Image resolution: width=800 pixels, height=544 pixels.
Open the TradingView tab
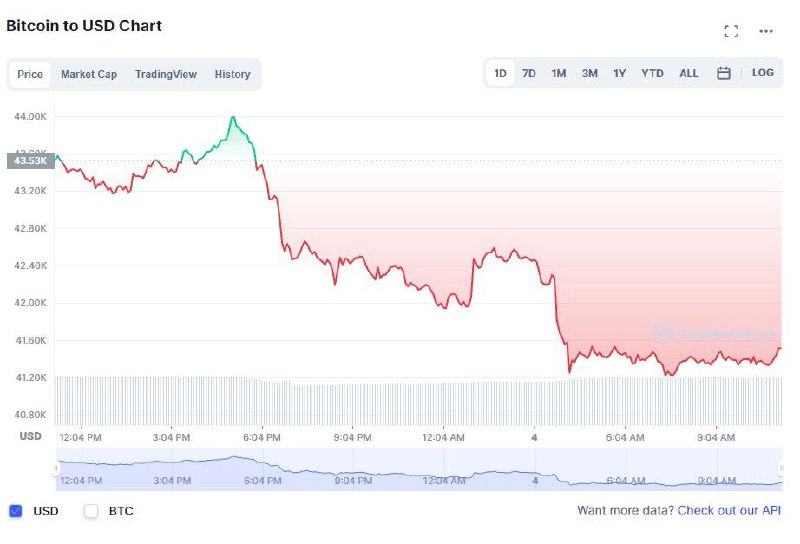coord(166,74)
